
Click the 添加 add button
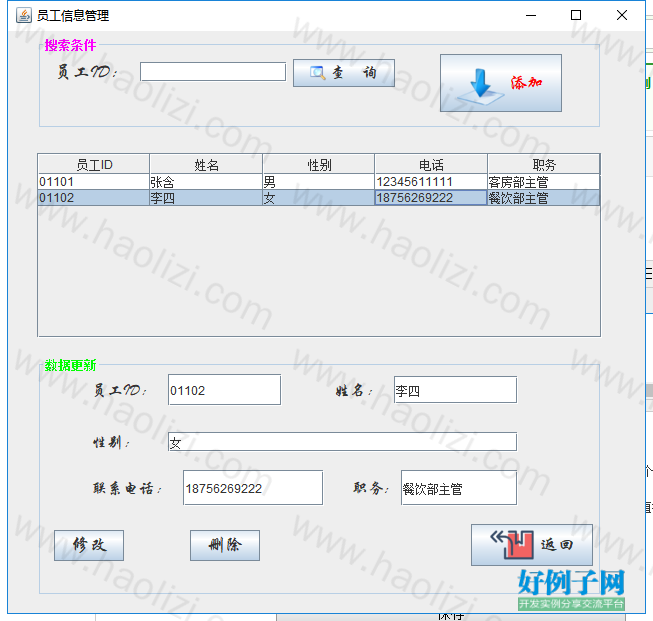(x=501, y=83)
